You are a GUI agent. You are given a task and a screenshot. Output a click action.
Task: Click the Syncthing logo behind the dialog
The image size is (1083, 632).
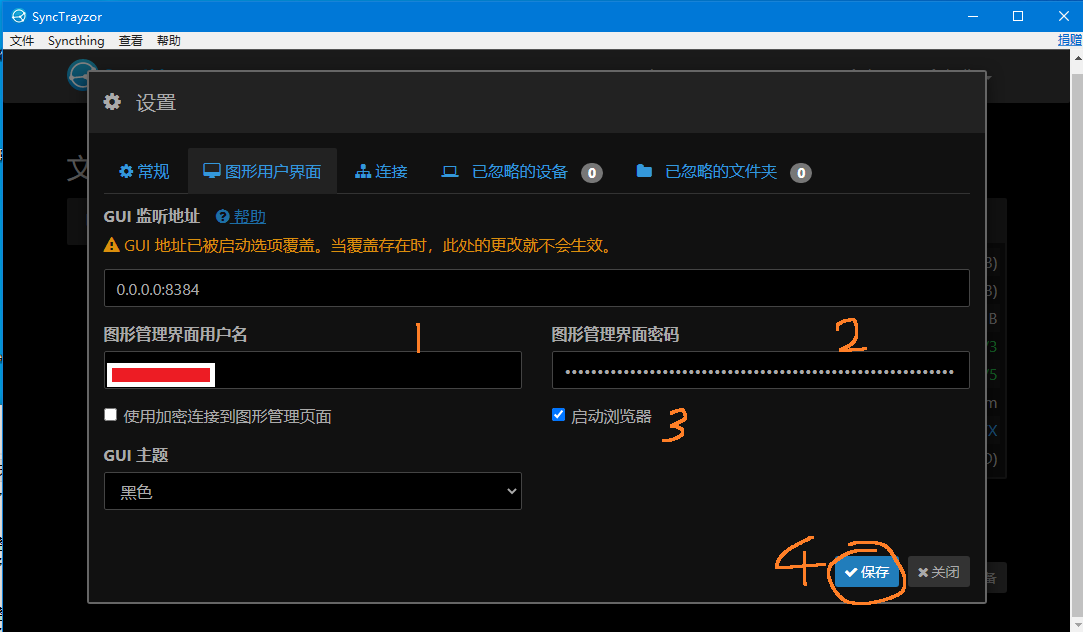pyautogui.click(x=81, y=74)
